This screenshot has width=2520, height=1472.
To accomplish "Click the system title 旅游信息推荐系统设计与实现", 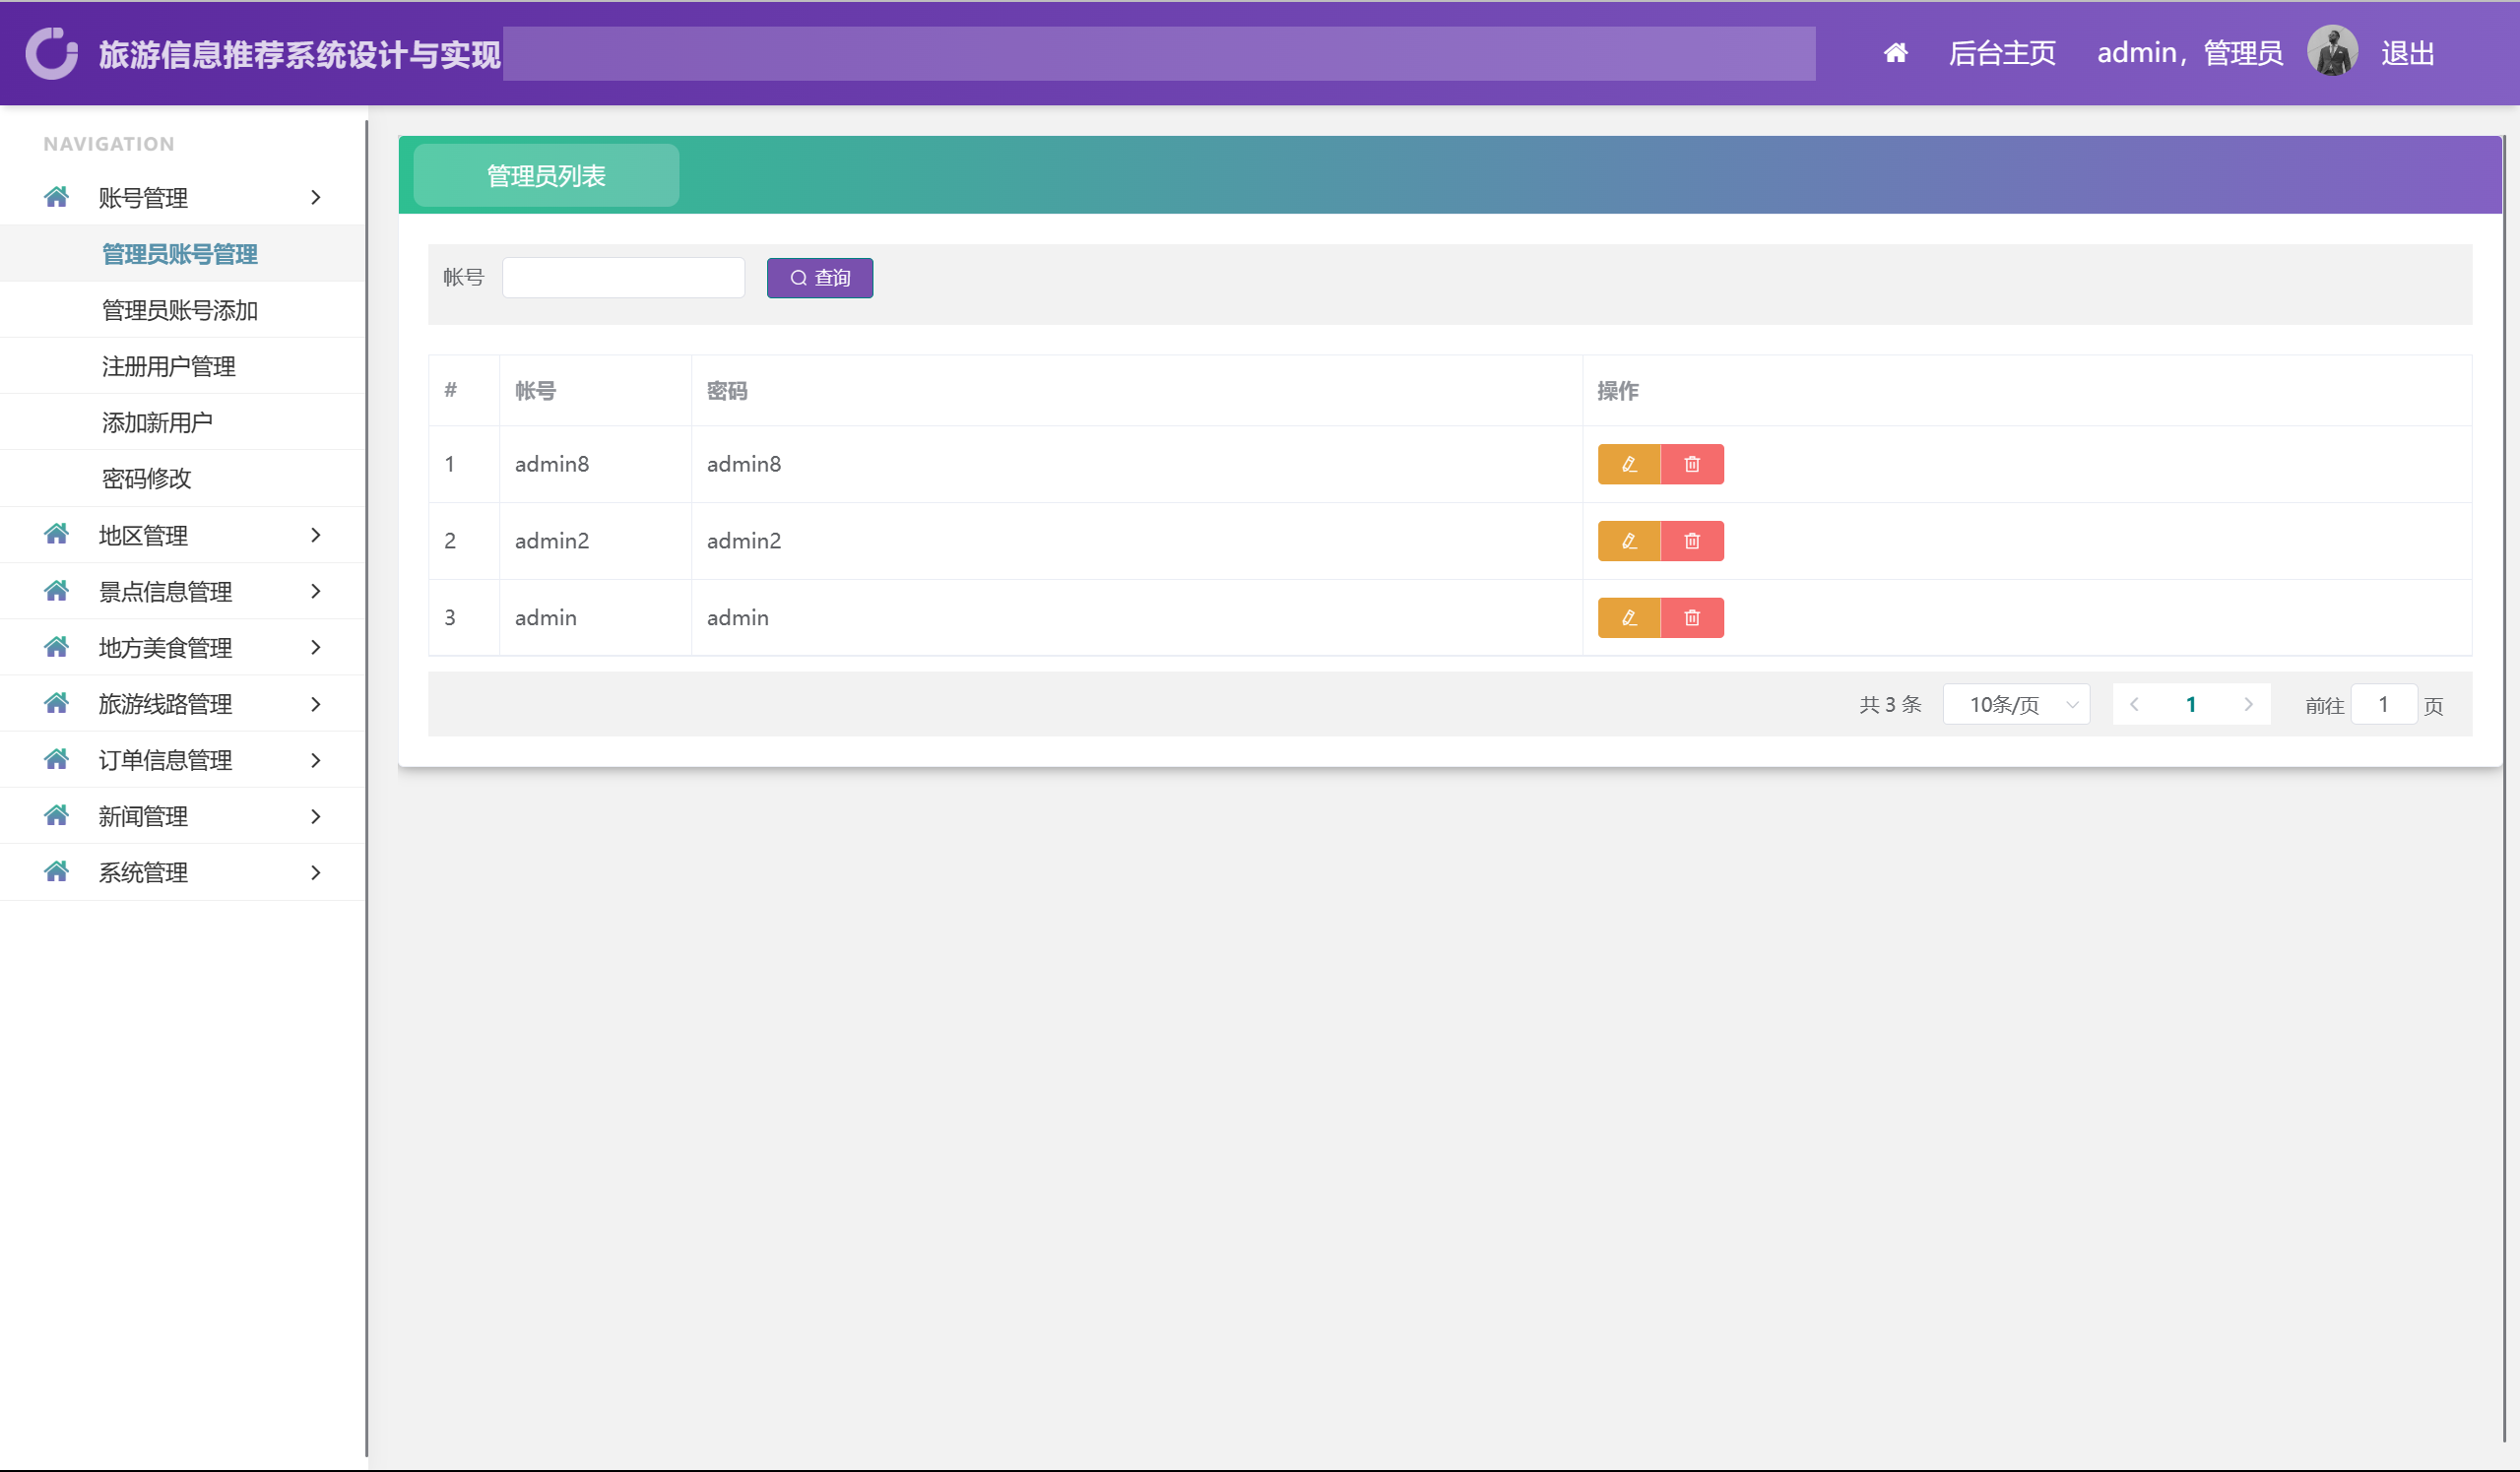I will tap(299, 54).
